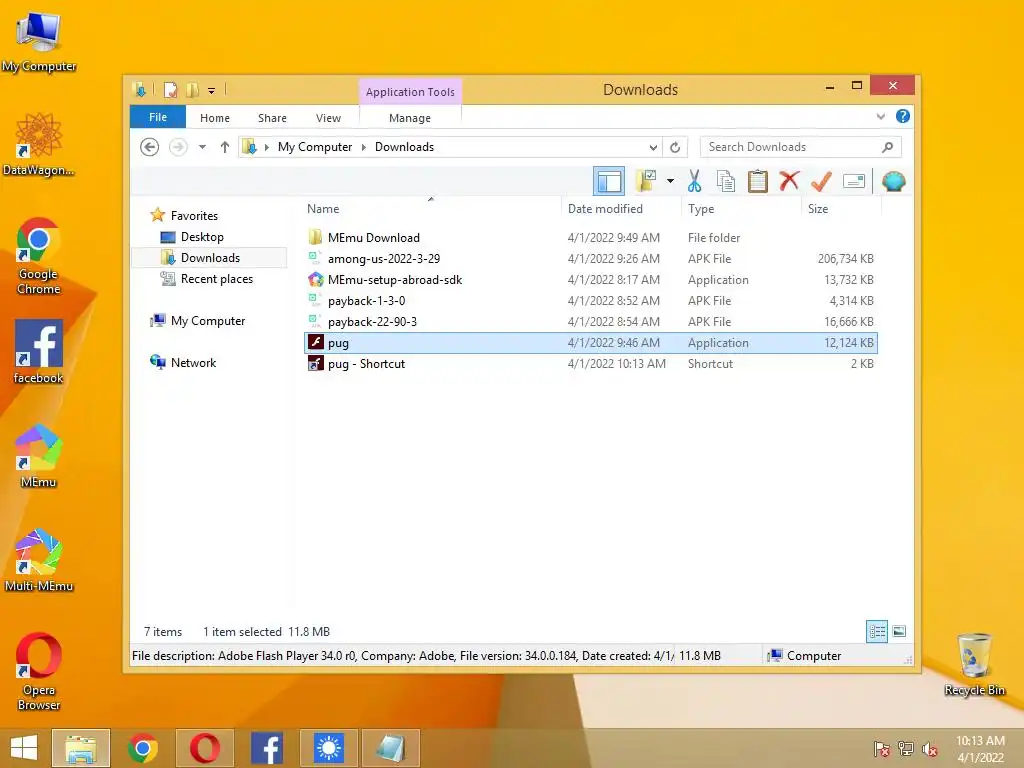Screen dimensions: 1024x768
Task: Open the MEmu desktop shortcut
Action: (38, 456)
